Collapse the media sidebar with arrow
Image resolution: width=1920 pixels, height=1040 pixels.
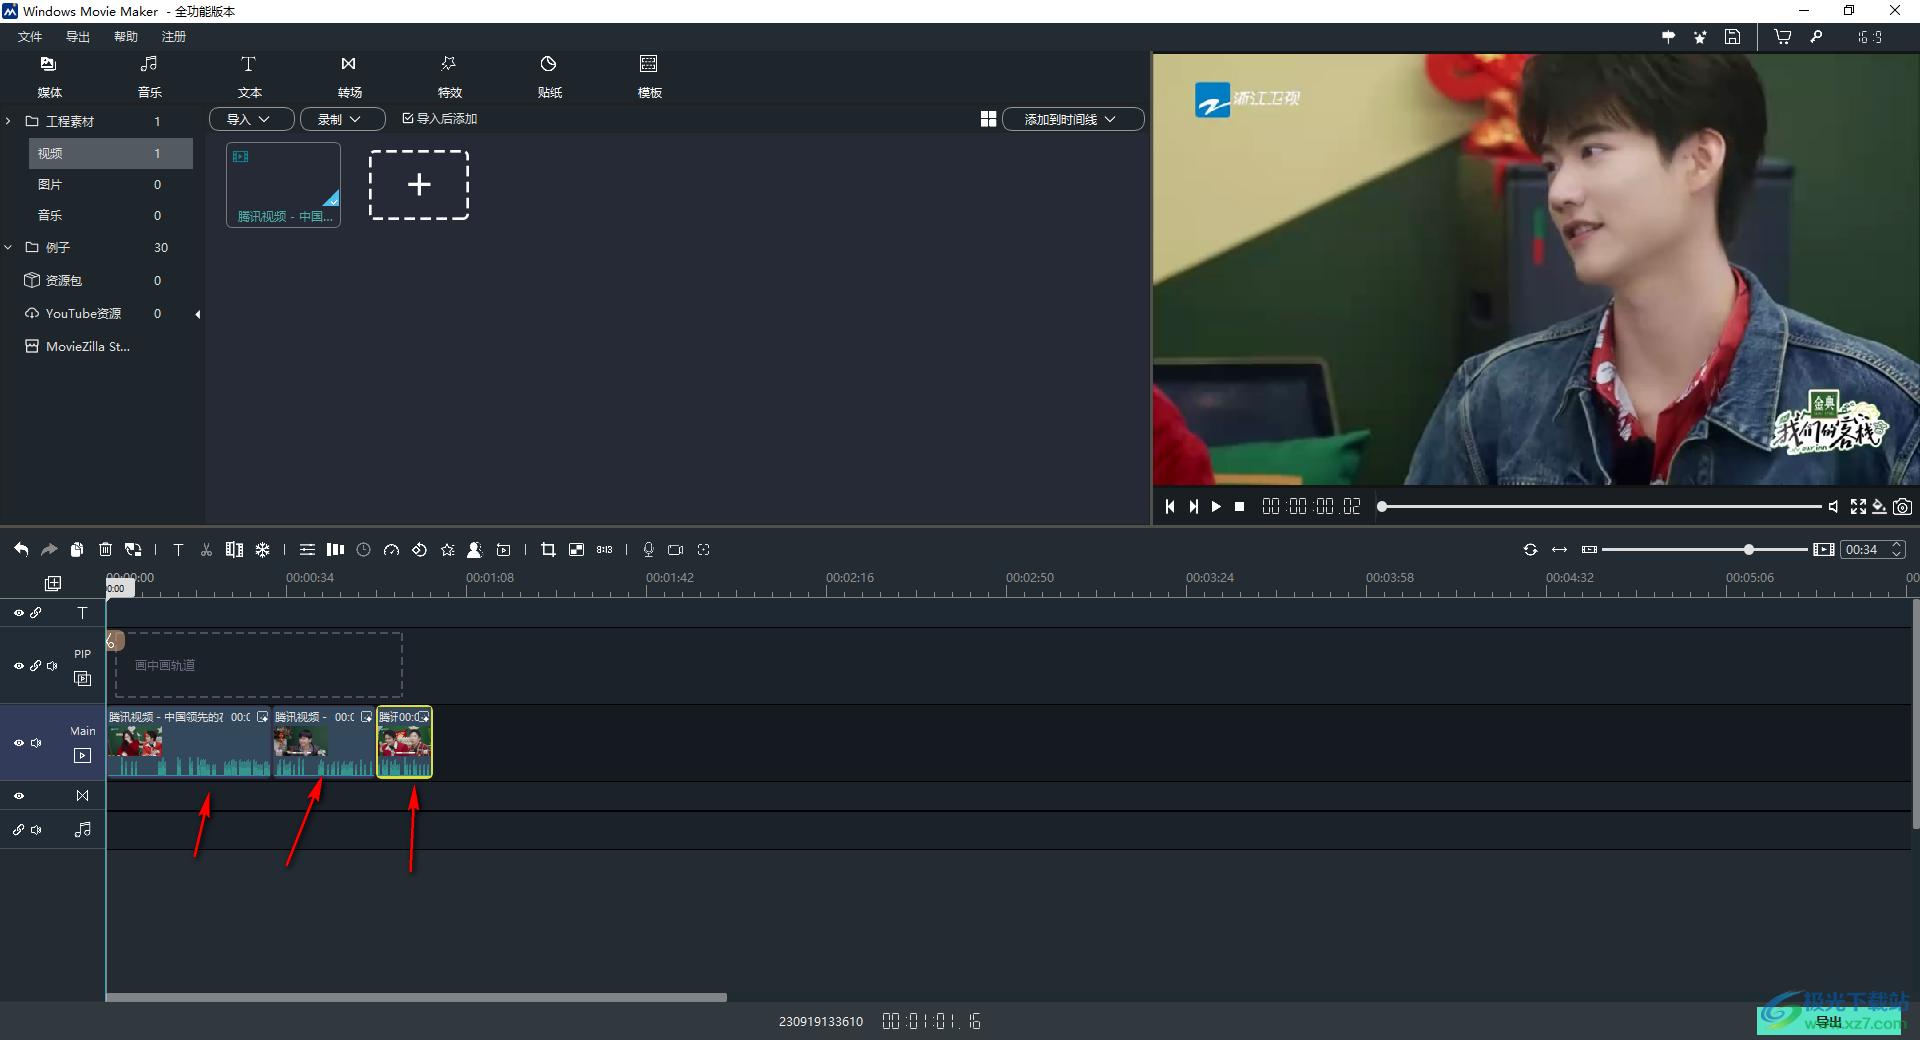tap(198, 314)
